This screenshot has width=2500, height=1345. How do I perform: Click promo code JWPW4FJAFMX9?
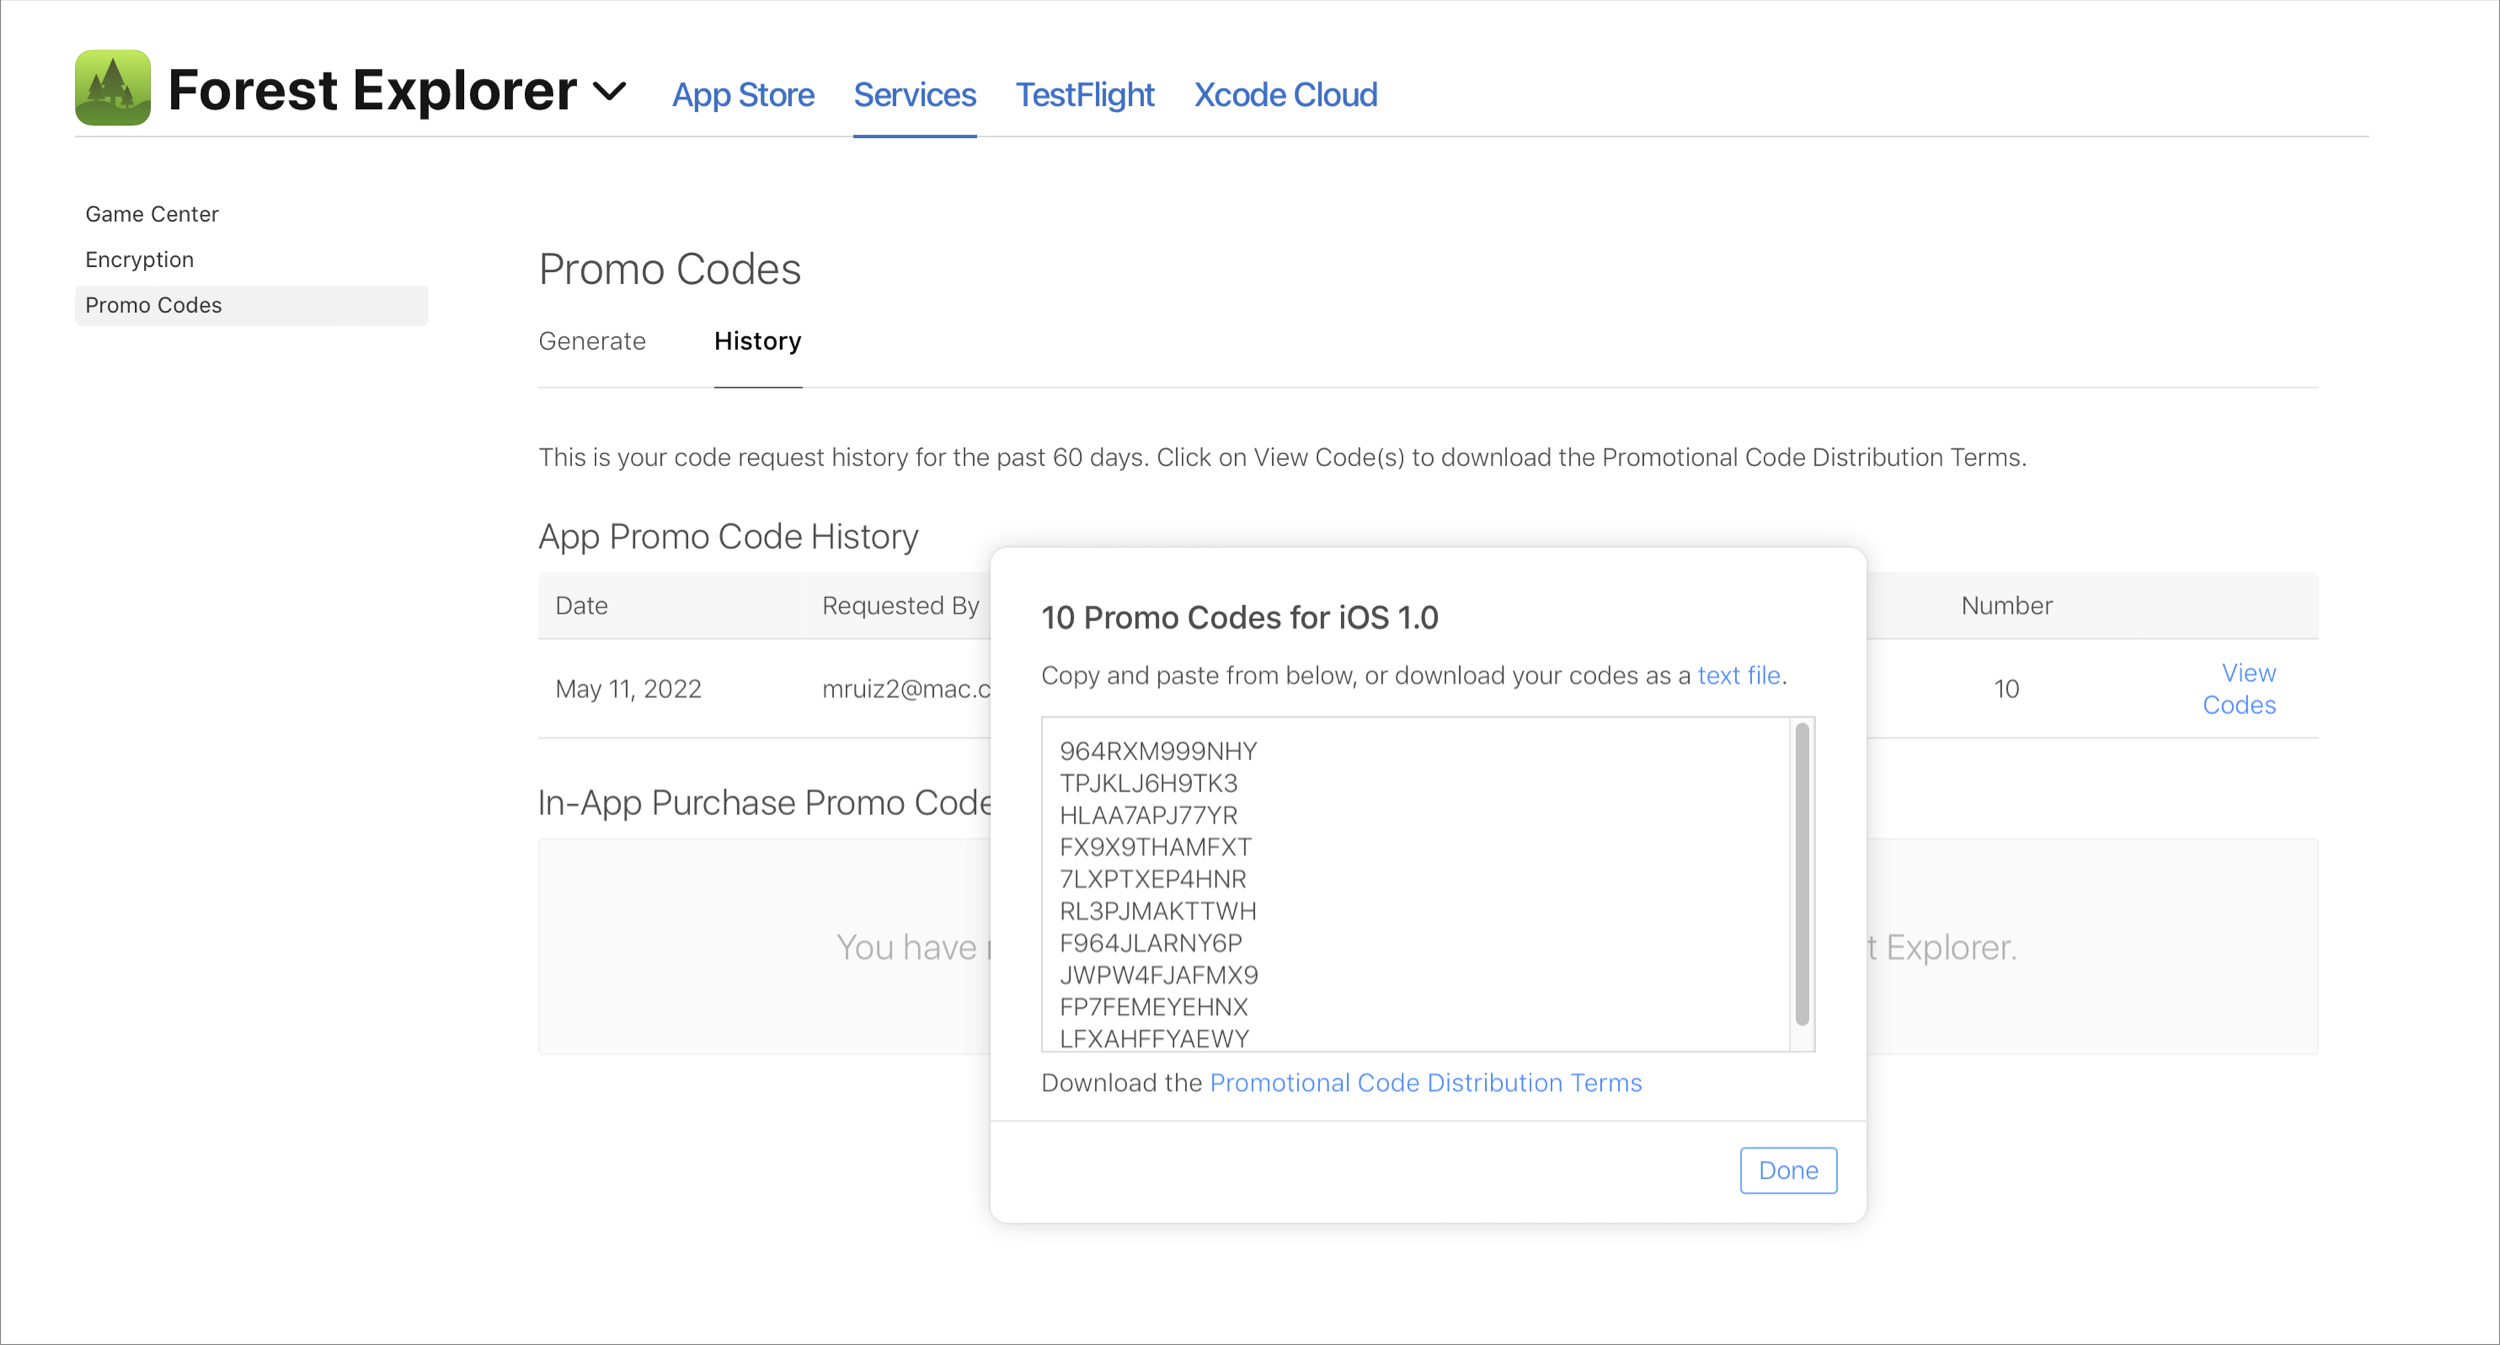tap(1159, 975)
